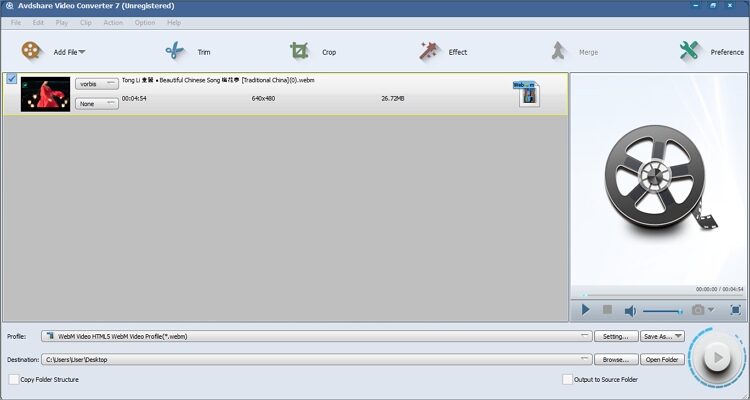750x400 pixels.
Task: Uncheck the Tong Li video file checkbox
Action: [x=11, y=79]
